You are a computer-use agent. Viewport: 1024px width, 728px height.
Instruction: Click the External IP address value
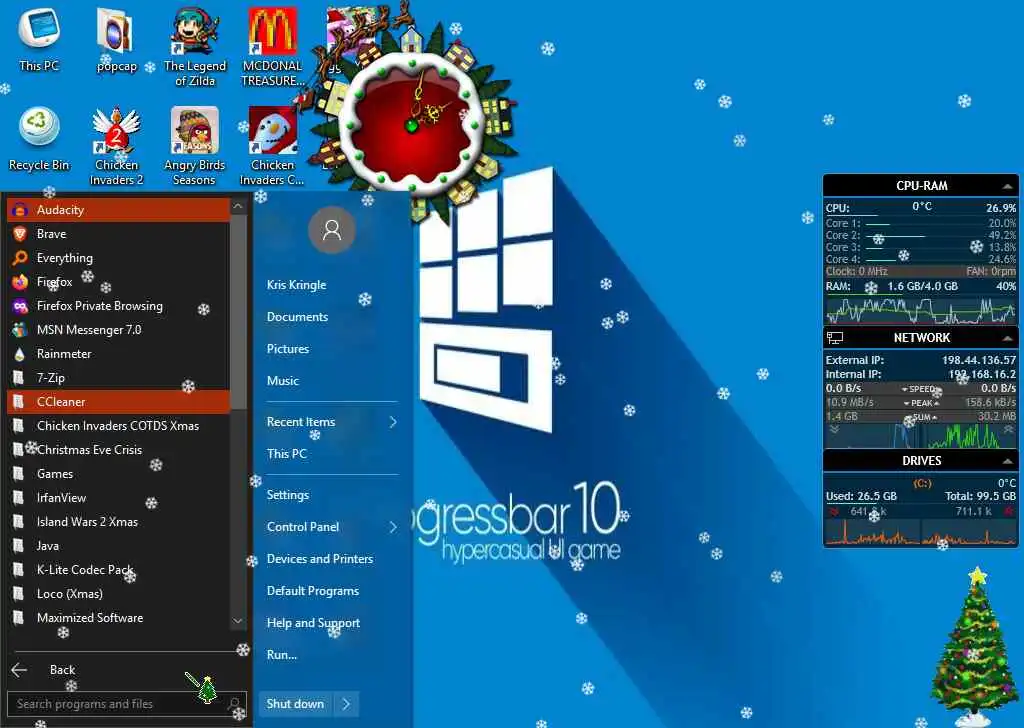tap(978, 360)
